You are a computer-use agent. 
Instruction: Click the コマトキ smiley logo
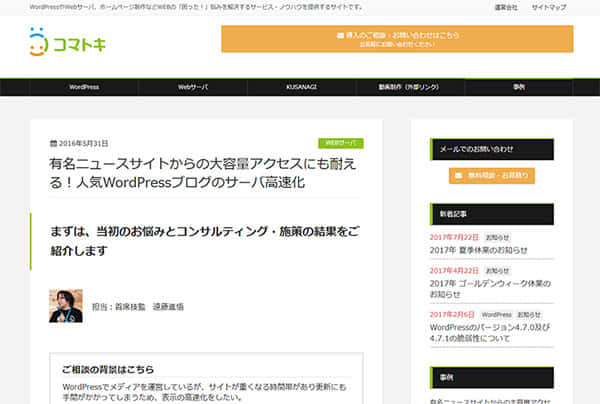tap(67, 42)
